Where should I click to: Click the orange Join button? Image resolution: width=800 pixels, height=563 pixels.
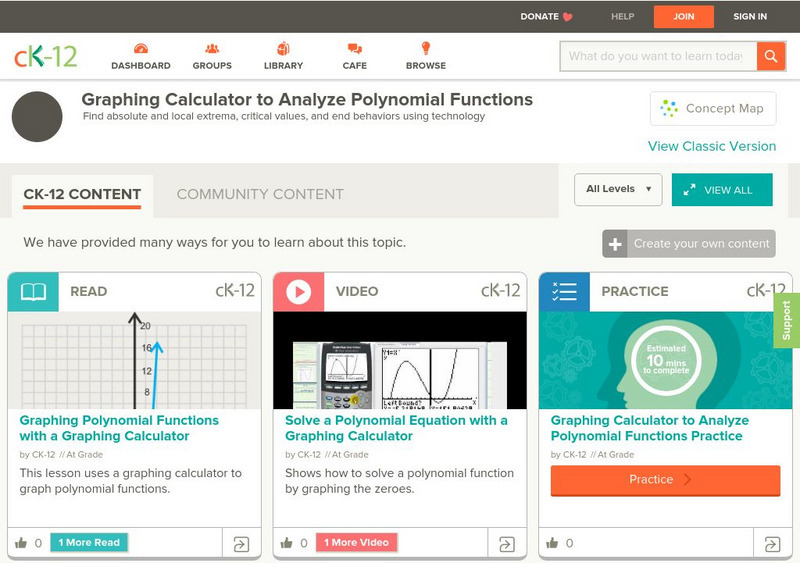[684, 17]
